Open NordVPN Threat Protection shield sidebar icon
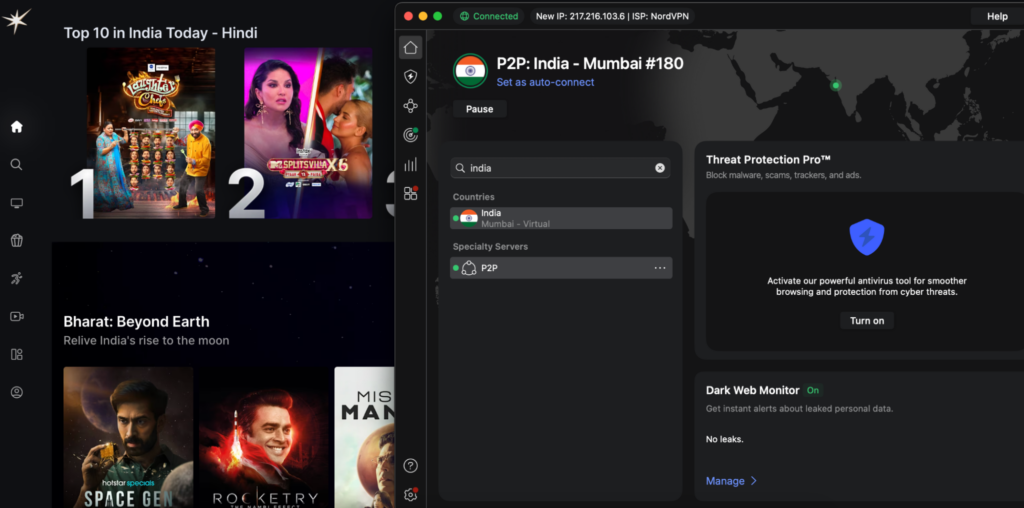 410,77
